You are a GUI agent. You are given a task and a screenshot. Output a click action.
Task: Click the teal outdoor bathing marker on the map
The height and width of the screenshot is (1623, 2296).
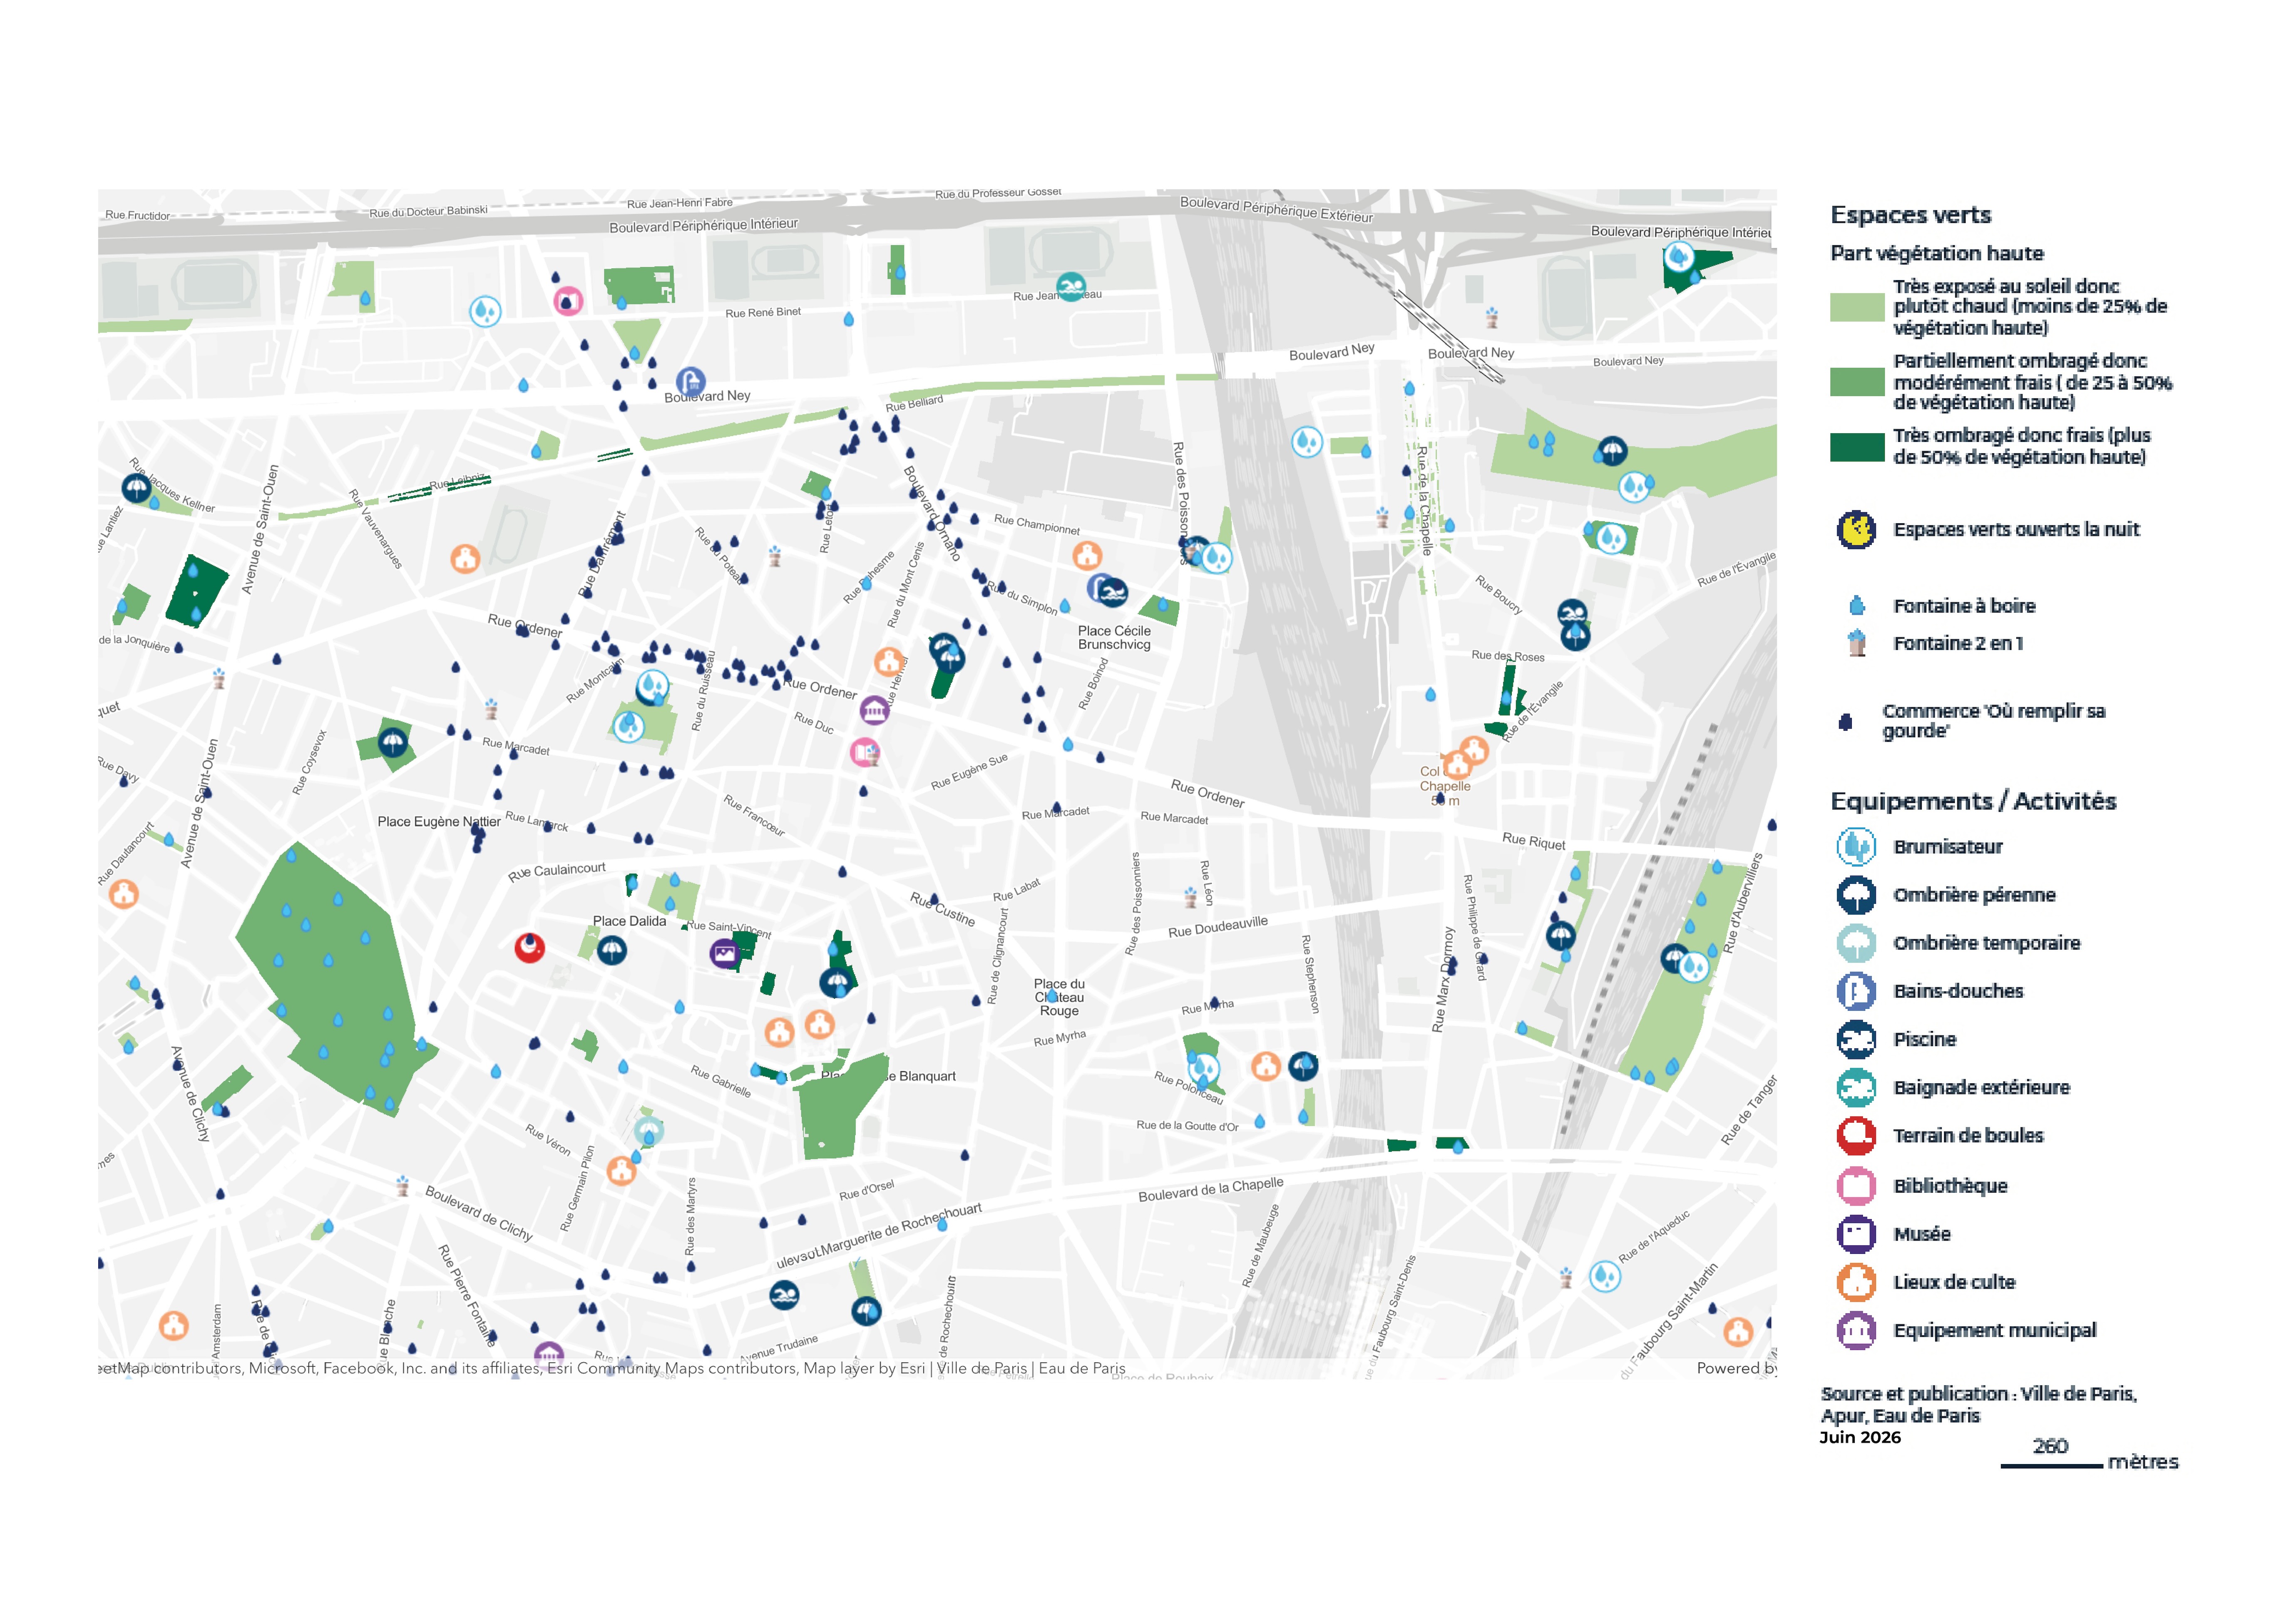coord(1070,287)
